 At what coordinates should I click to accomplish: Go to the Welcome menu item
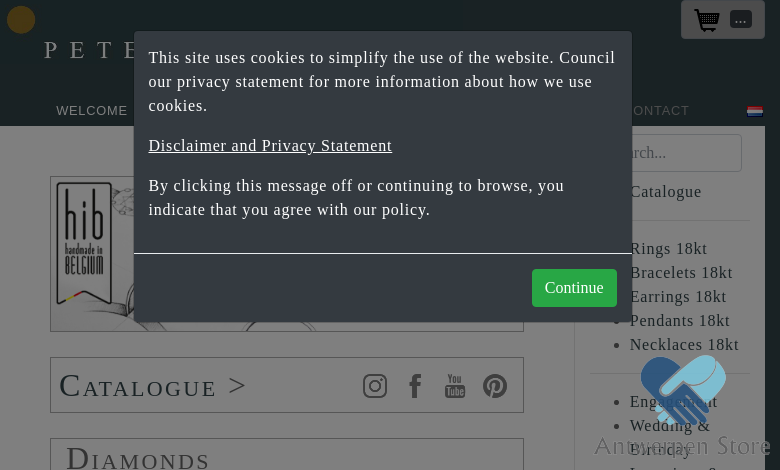pyautogui.click(x=92, y=111)
